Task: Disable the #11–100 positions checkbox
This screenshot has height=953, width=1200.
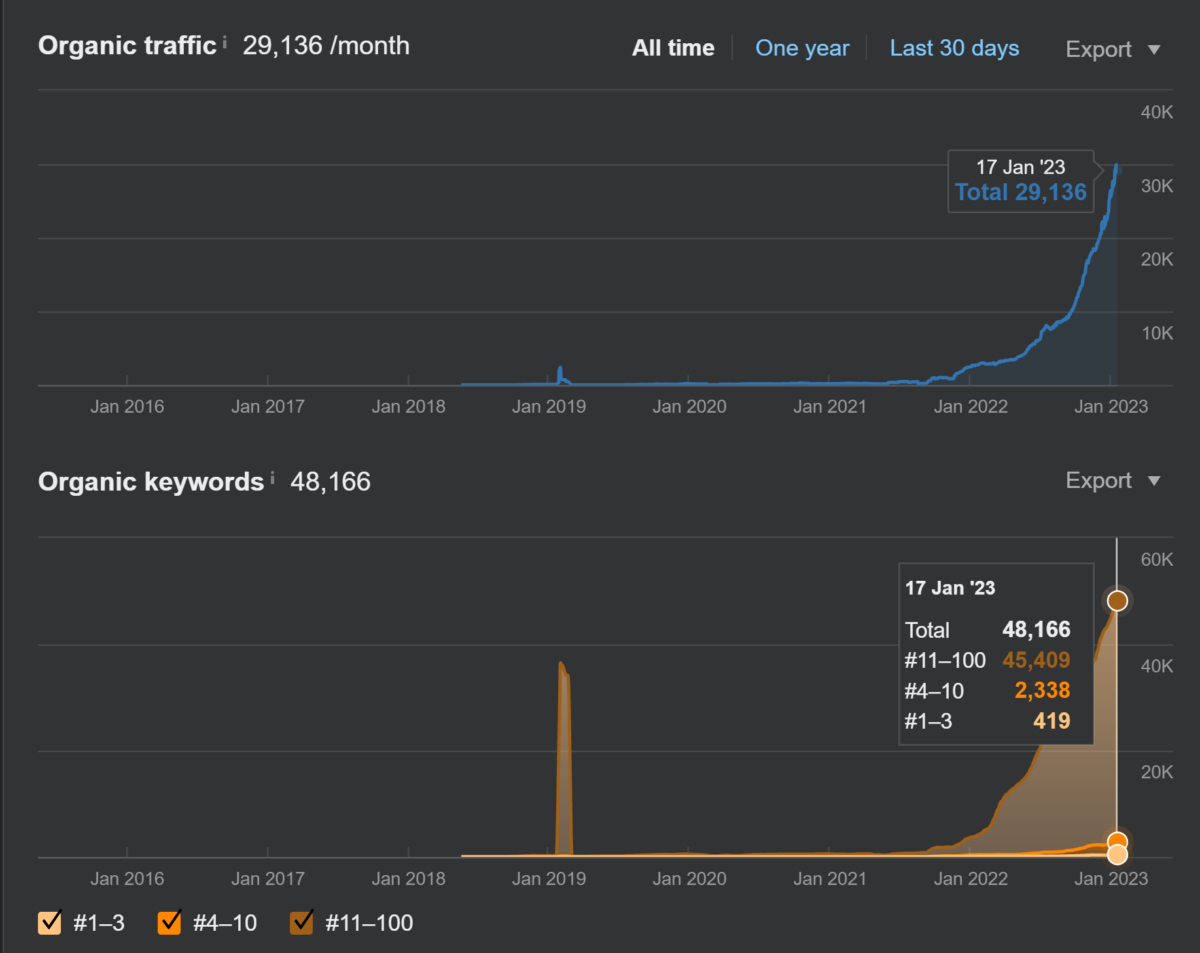Action: coord(301,922)
